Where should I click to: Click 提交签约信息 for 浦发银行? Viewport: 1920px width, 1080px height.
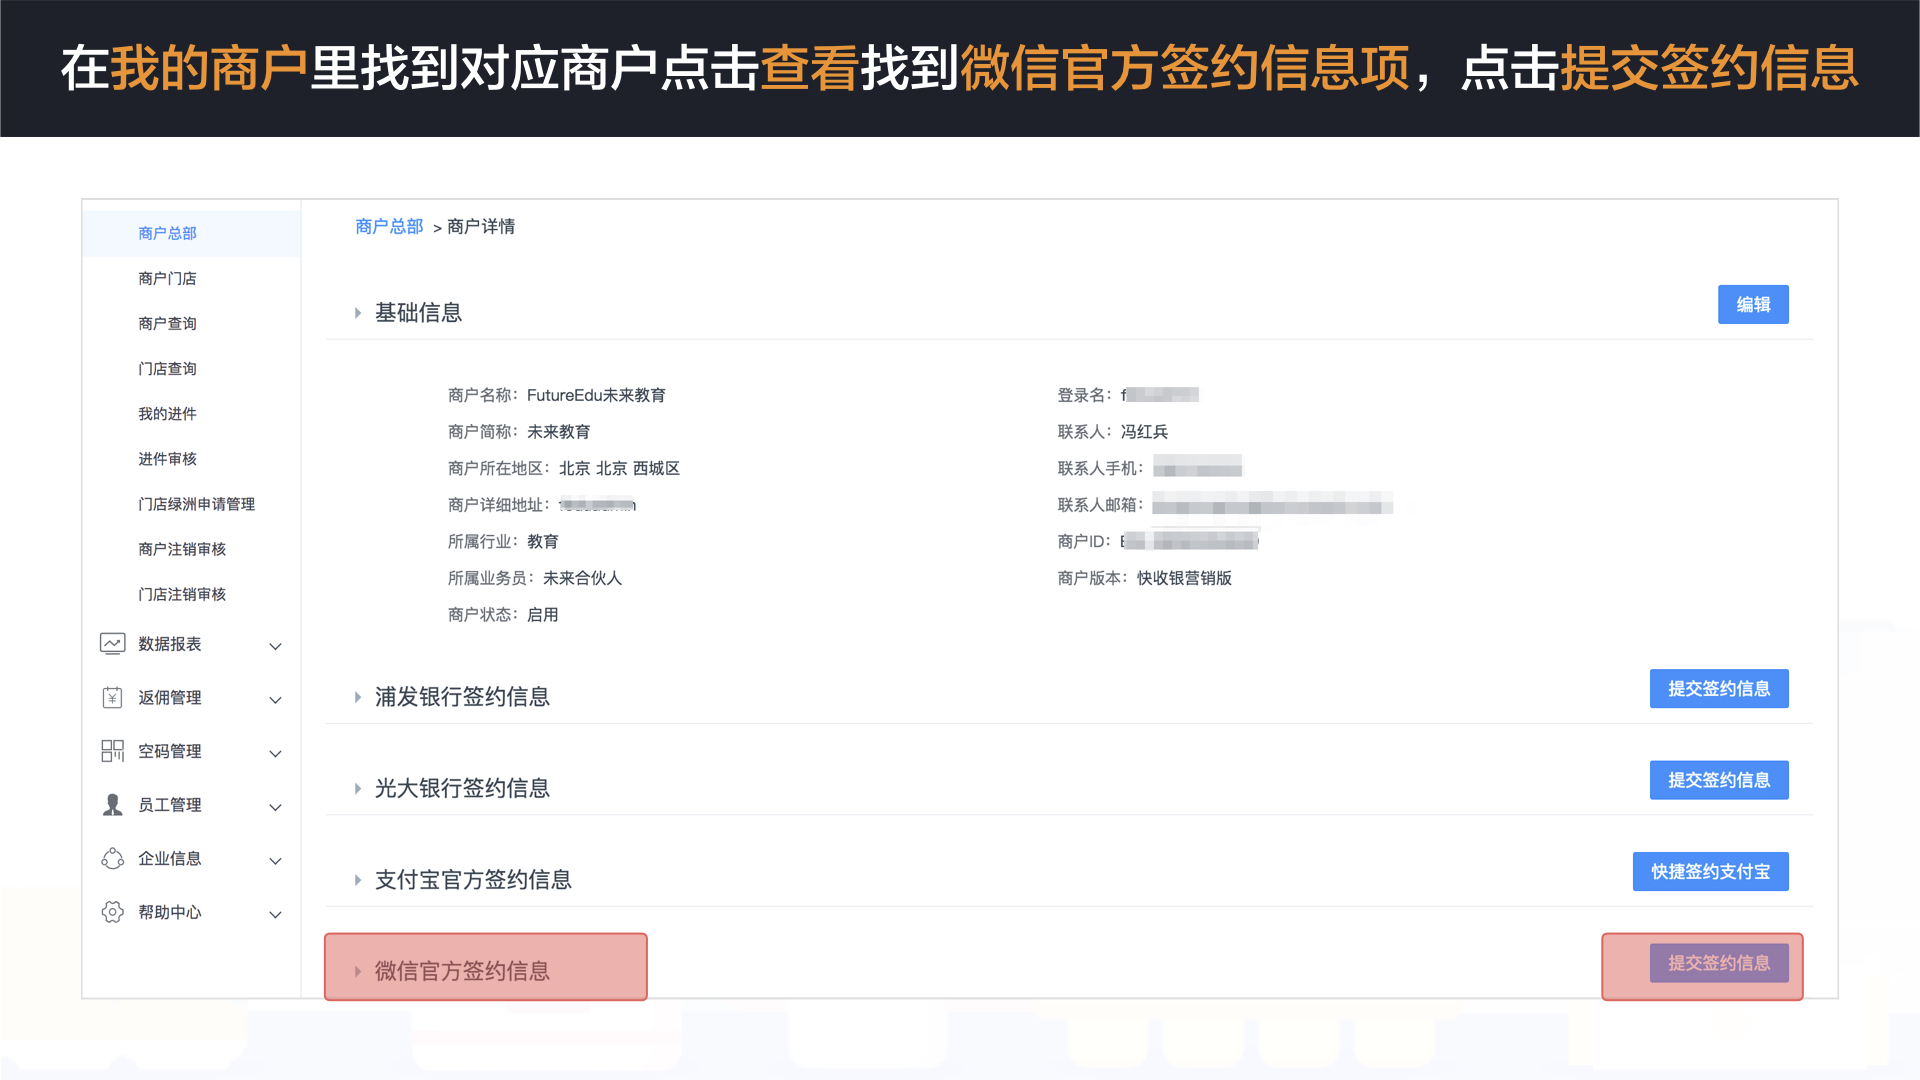coord(1719,689)
